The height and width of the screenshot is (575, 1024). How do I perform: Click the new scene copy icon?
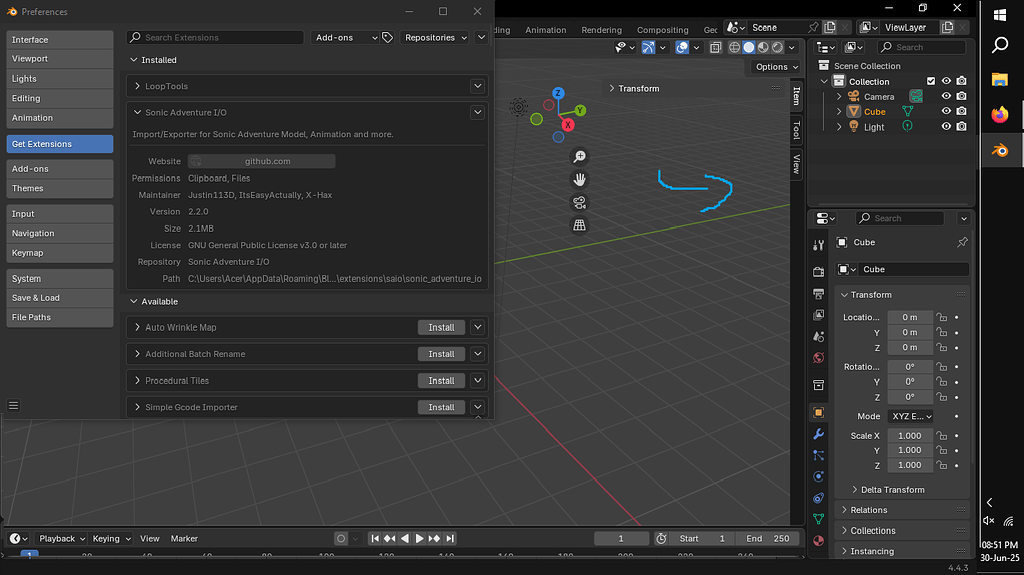pyautogui.click(x=830, y=27)
